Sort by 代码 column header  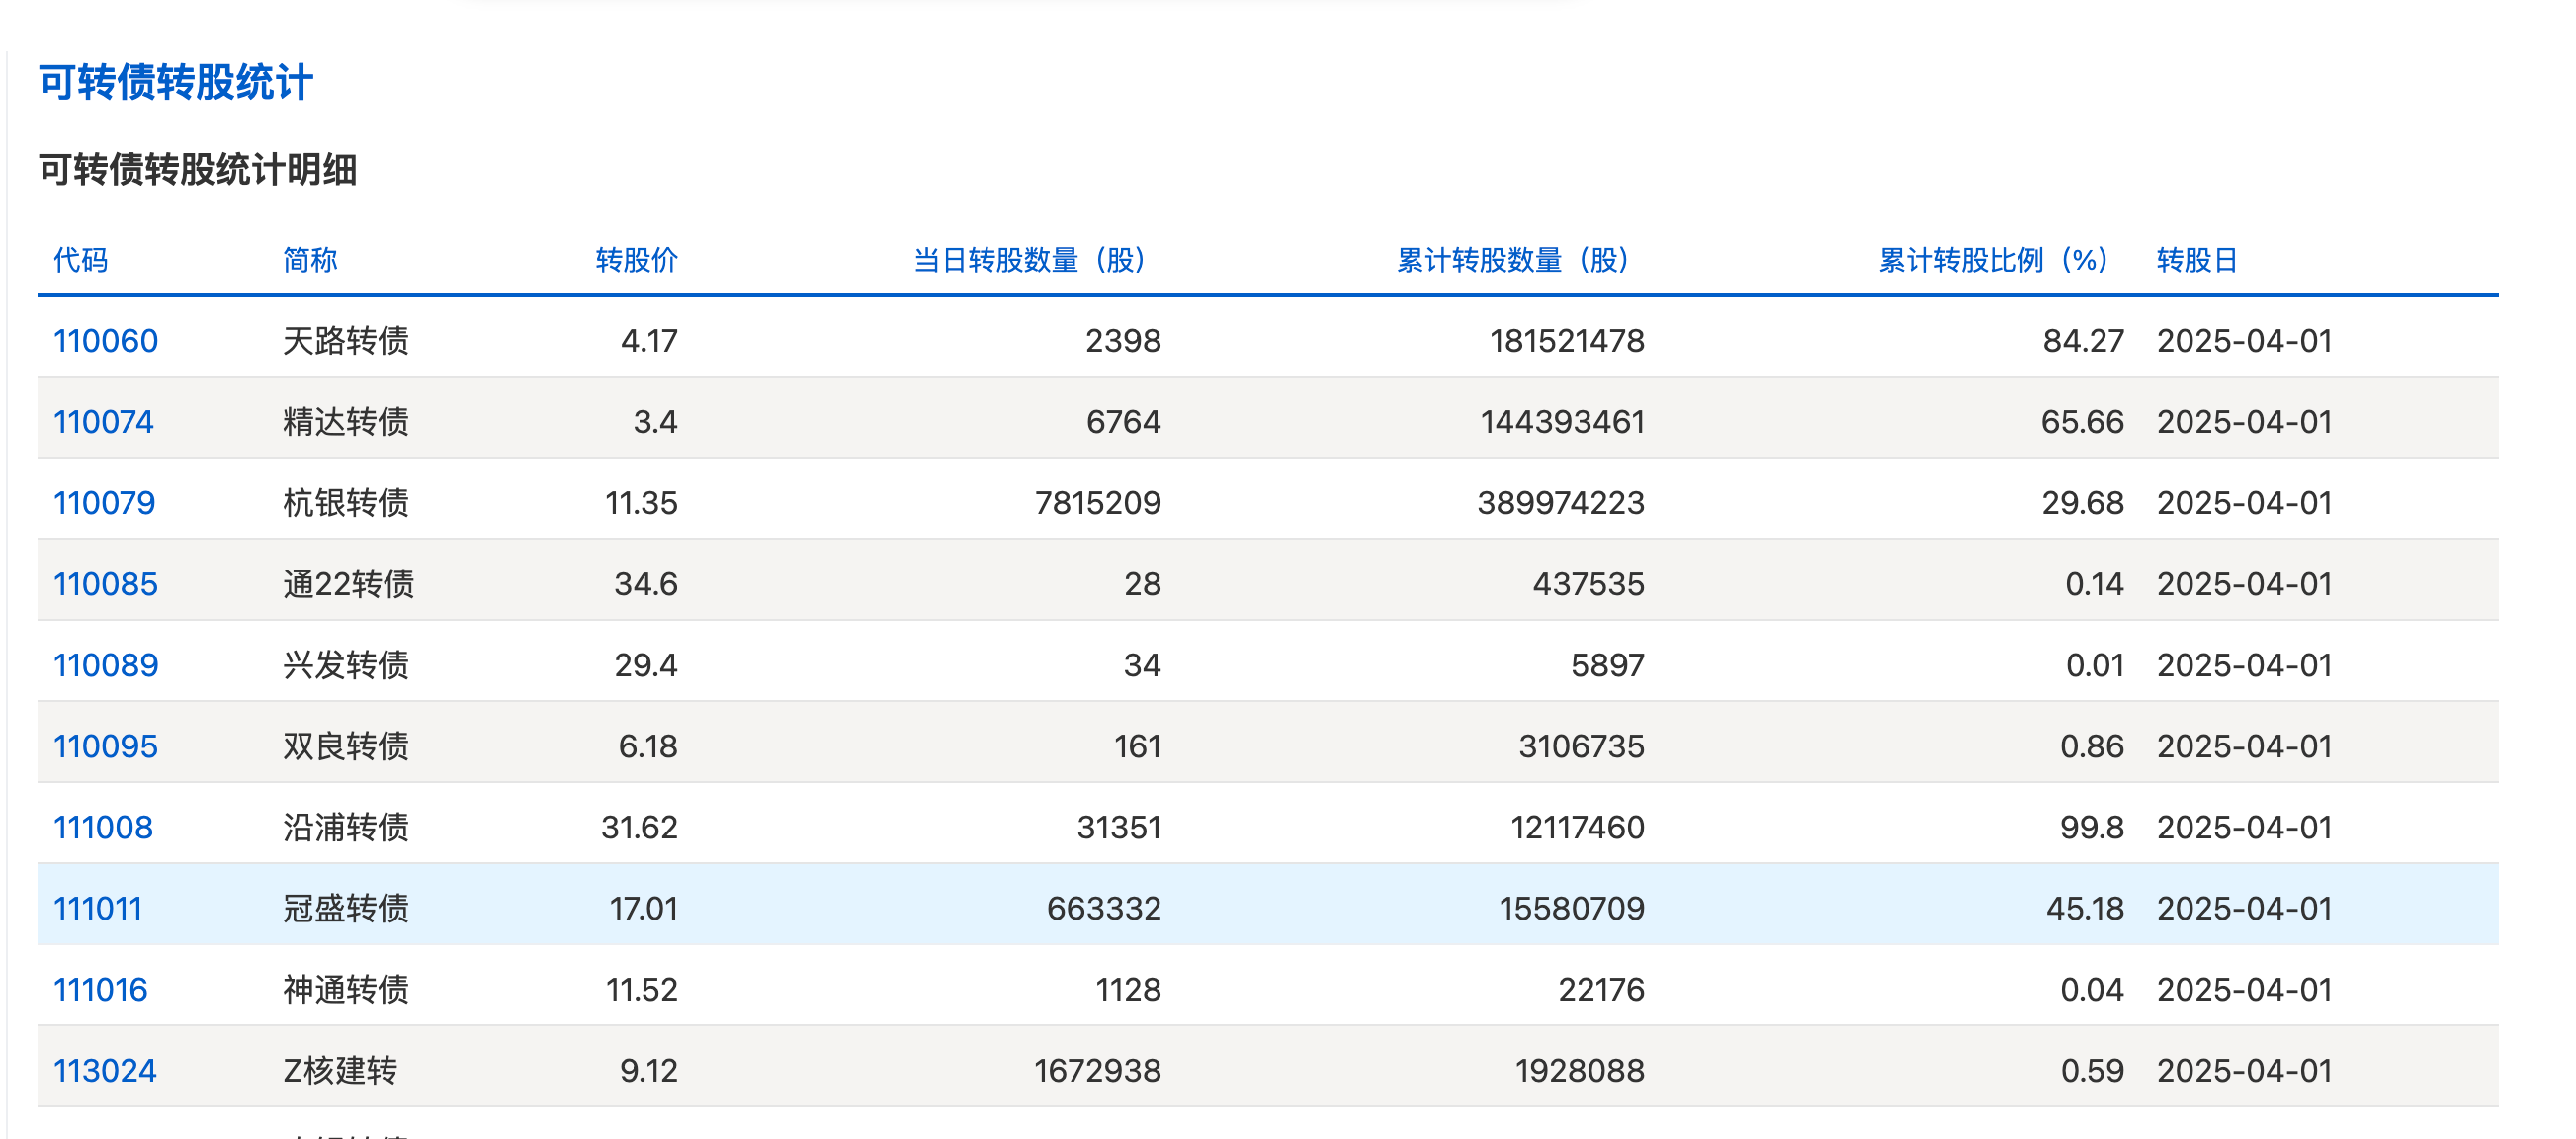click(x=80, y=260)
